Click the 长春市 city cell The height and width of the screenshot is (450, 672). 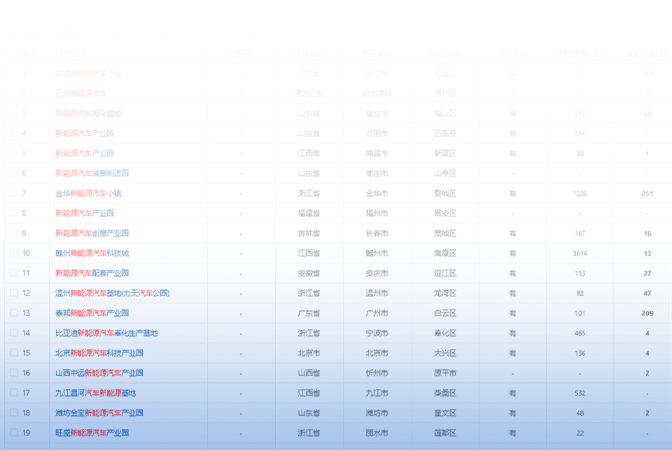coord(377,233)
